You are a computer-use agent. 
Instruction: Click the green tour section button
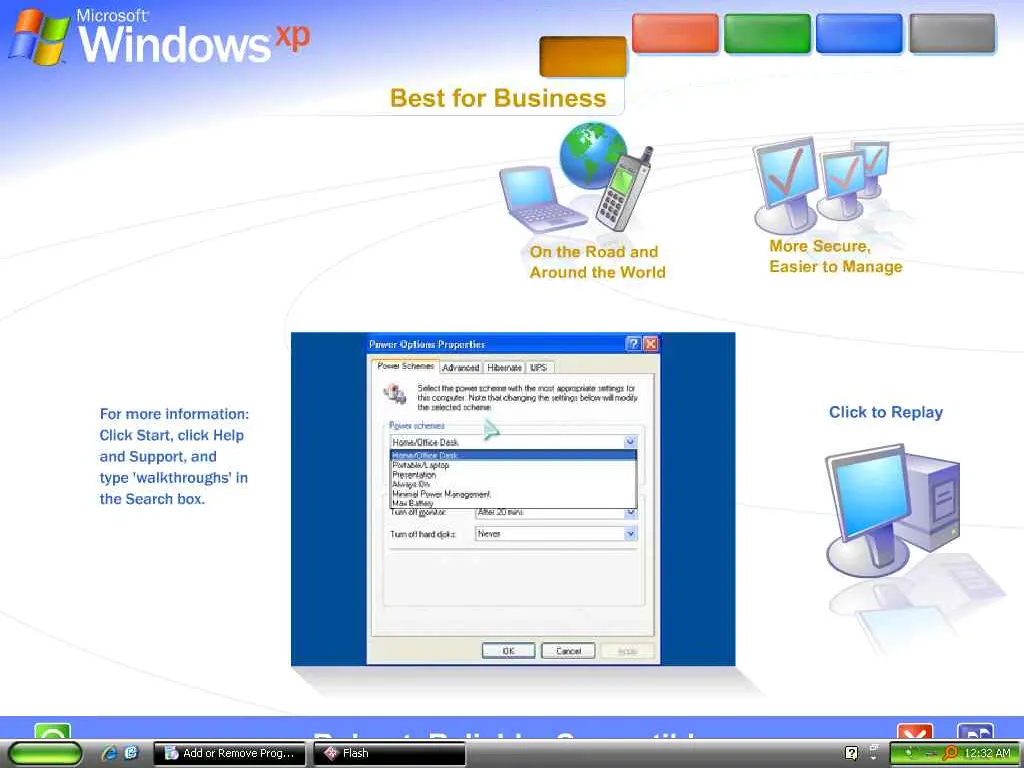coord(767,33)
